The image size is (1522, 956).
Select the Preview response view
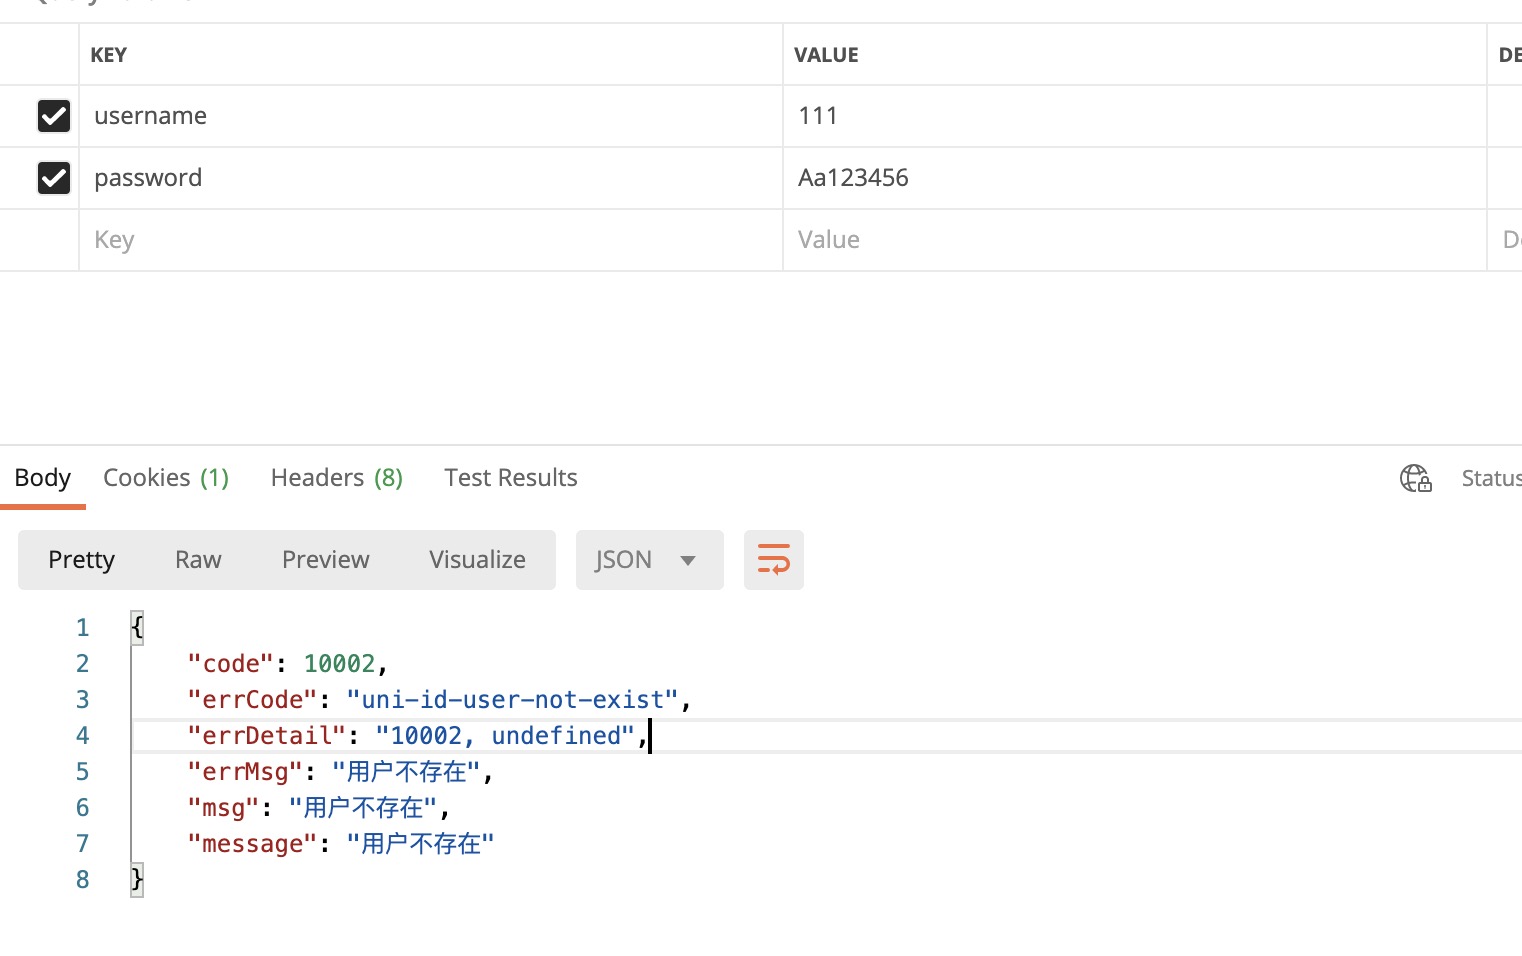coord(325,560)
